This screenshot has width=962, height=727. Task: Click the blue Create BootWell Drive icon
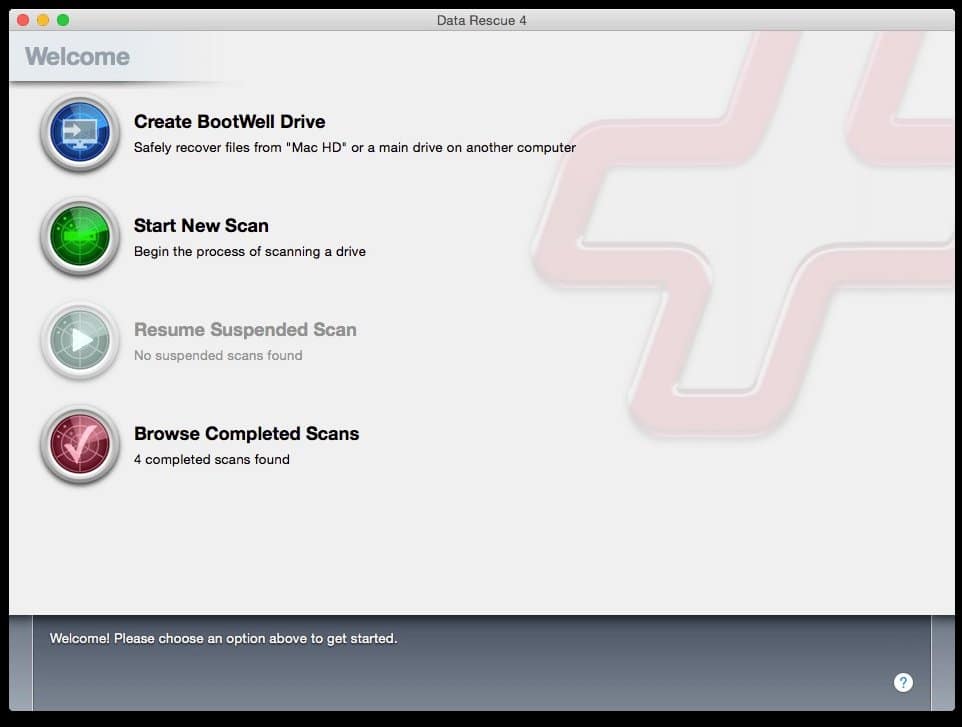click(x=80, y=133)
